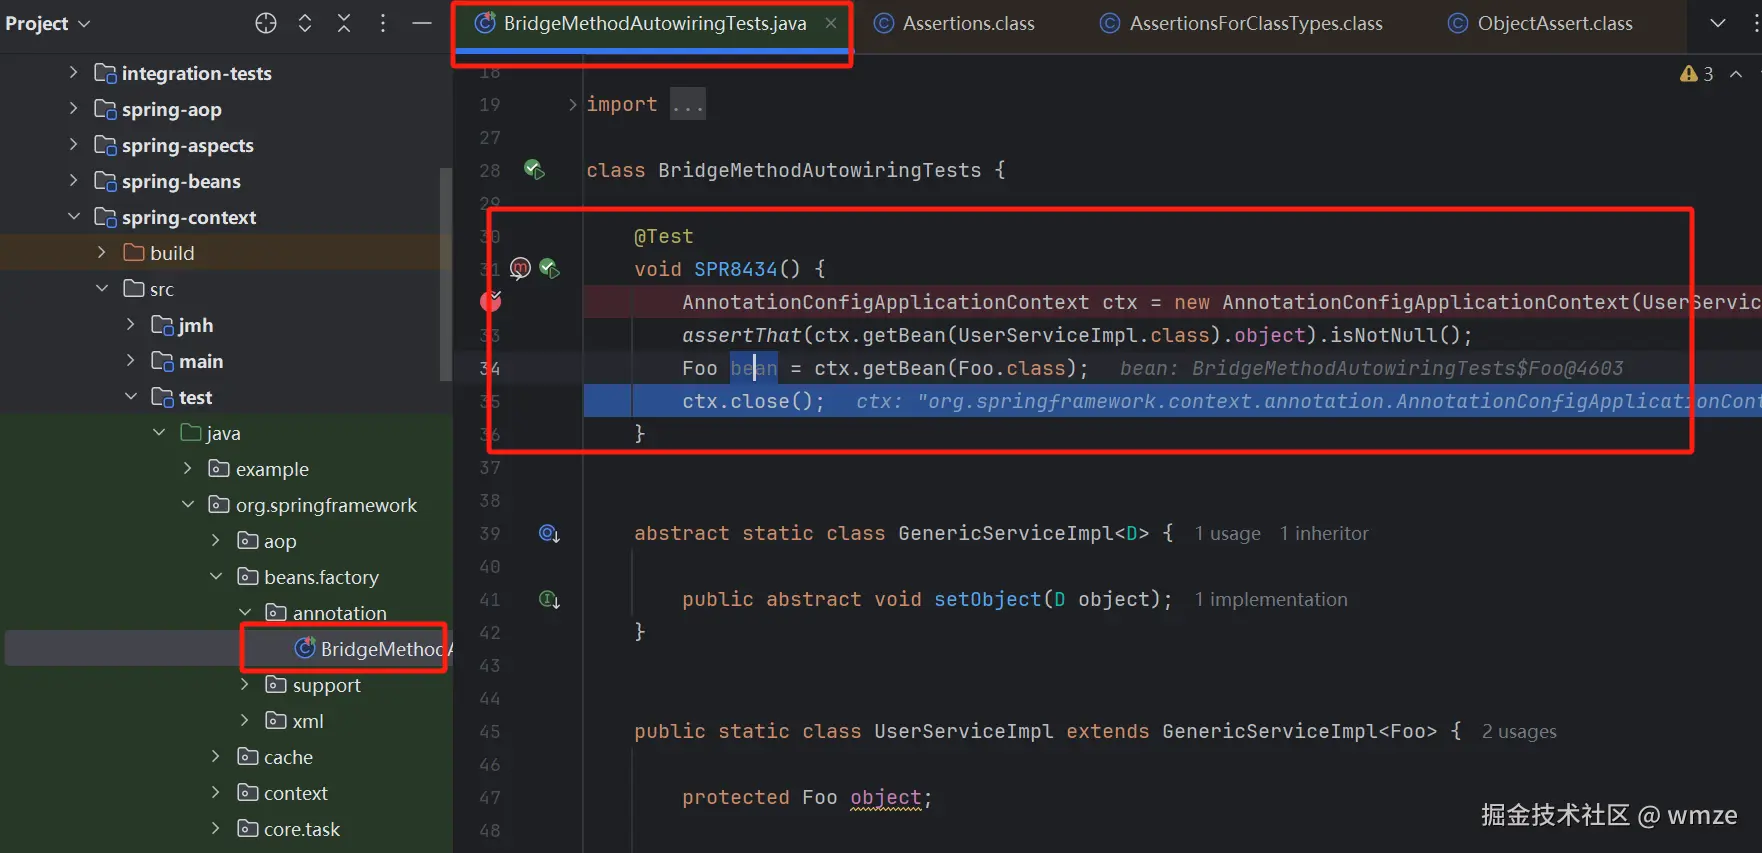Click the '1 inheritor' code hint

click(1324, 533)
